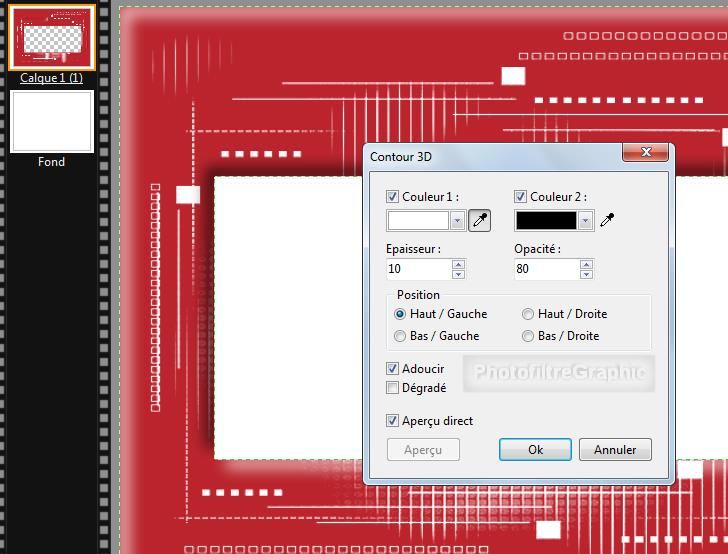728x554 pixels.
Task: Click the black Couleur 2 swatch
Action: [546, 221]
